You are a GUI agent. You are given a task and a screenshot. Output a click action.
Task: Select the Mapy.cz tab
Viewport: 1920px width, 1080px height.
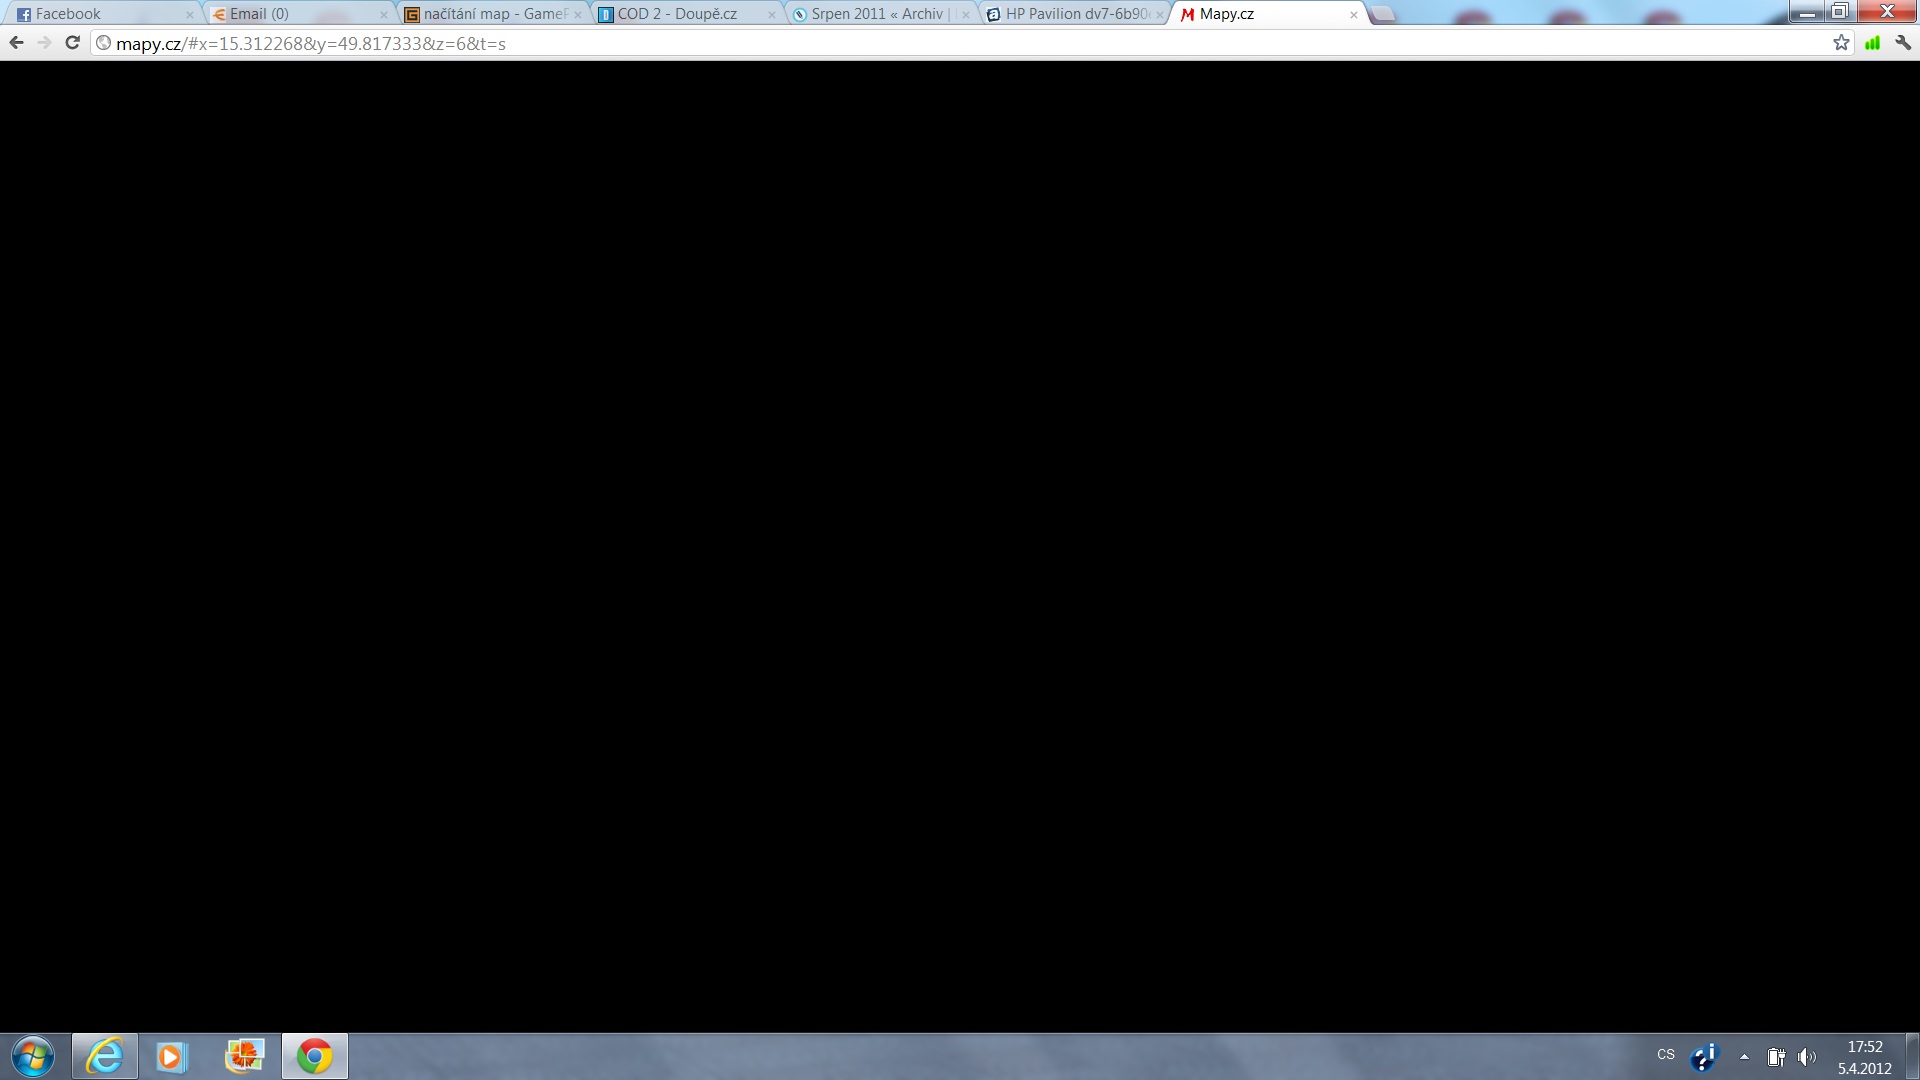click(x=1266, y=14)
